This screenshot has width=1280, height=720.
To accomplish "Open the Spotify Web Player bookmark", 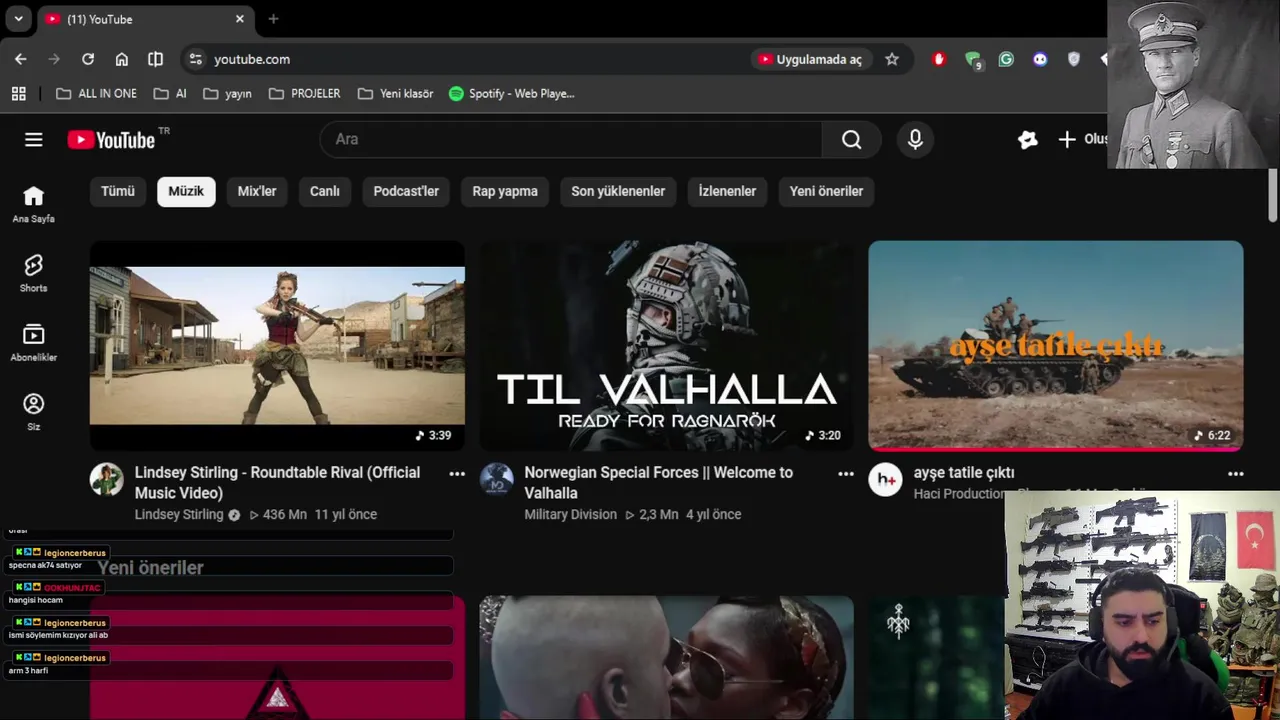I will (512, 93).
